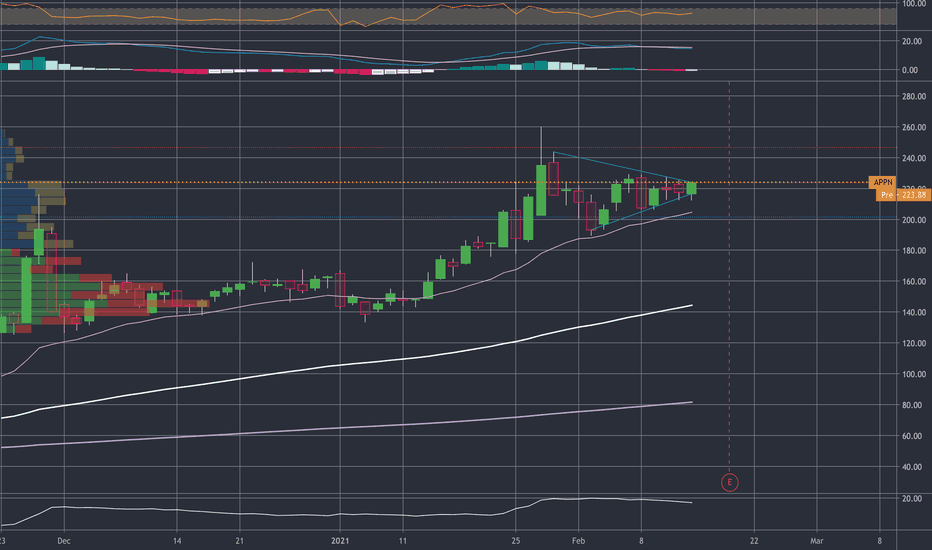Click the Mar label on time axis

pyautogui.click(x=817, y=541)
